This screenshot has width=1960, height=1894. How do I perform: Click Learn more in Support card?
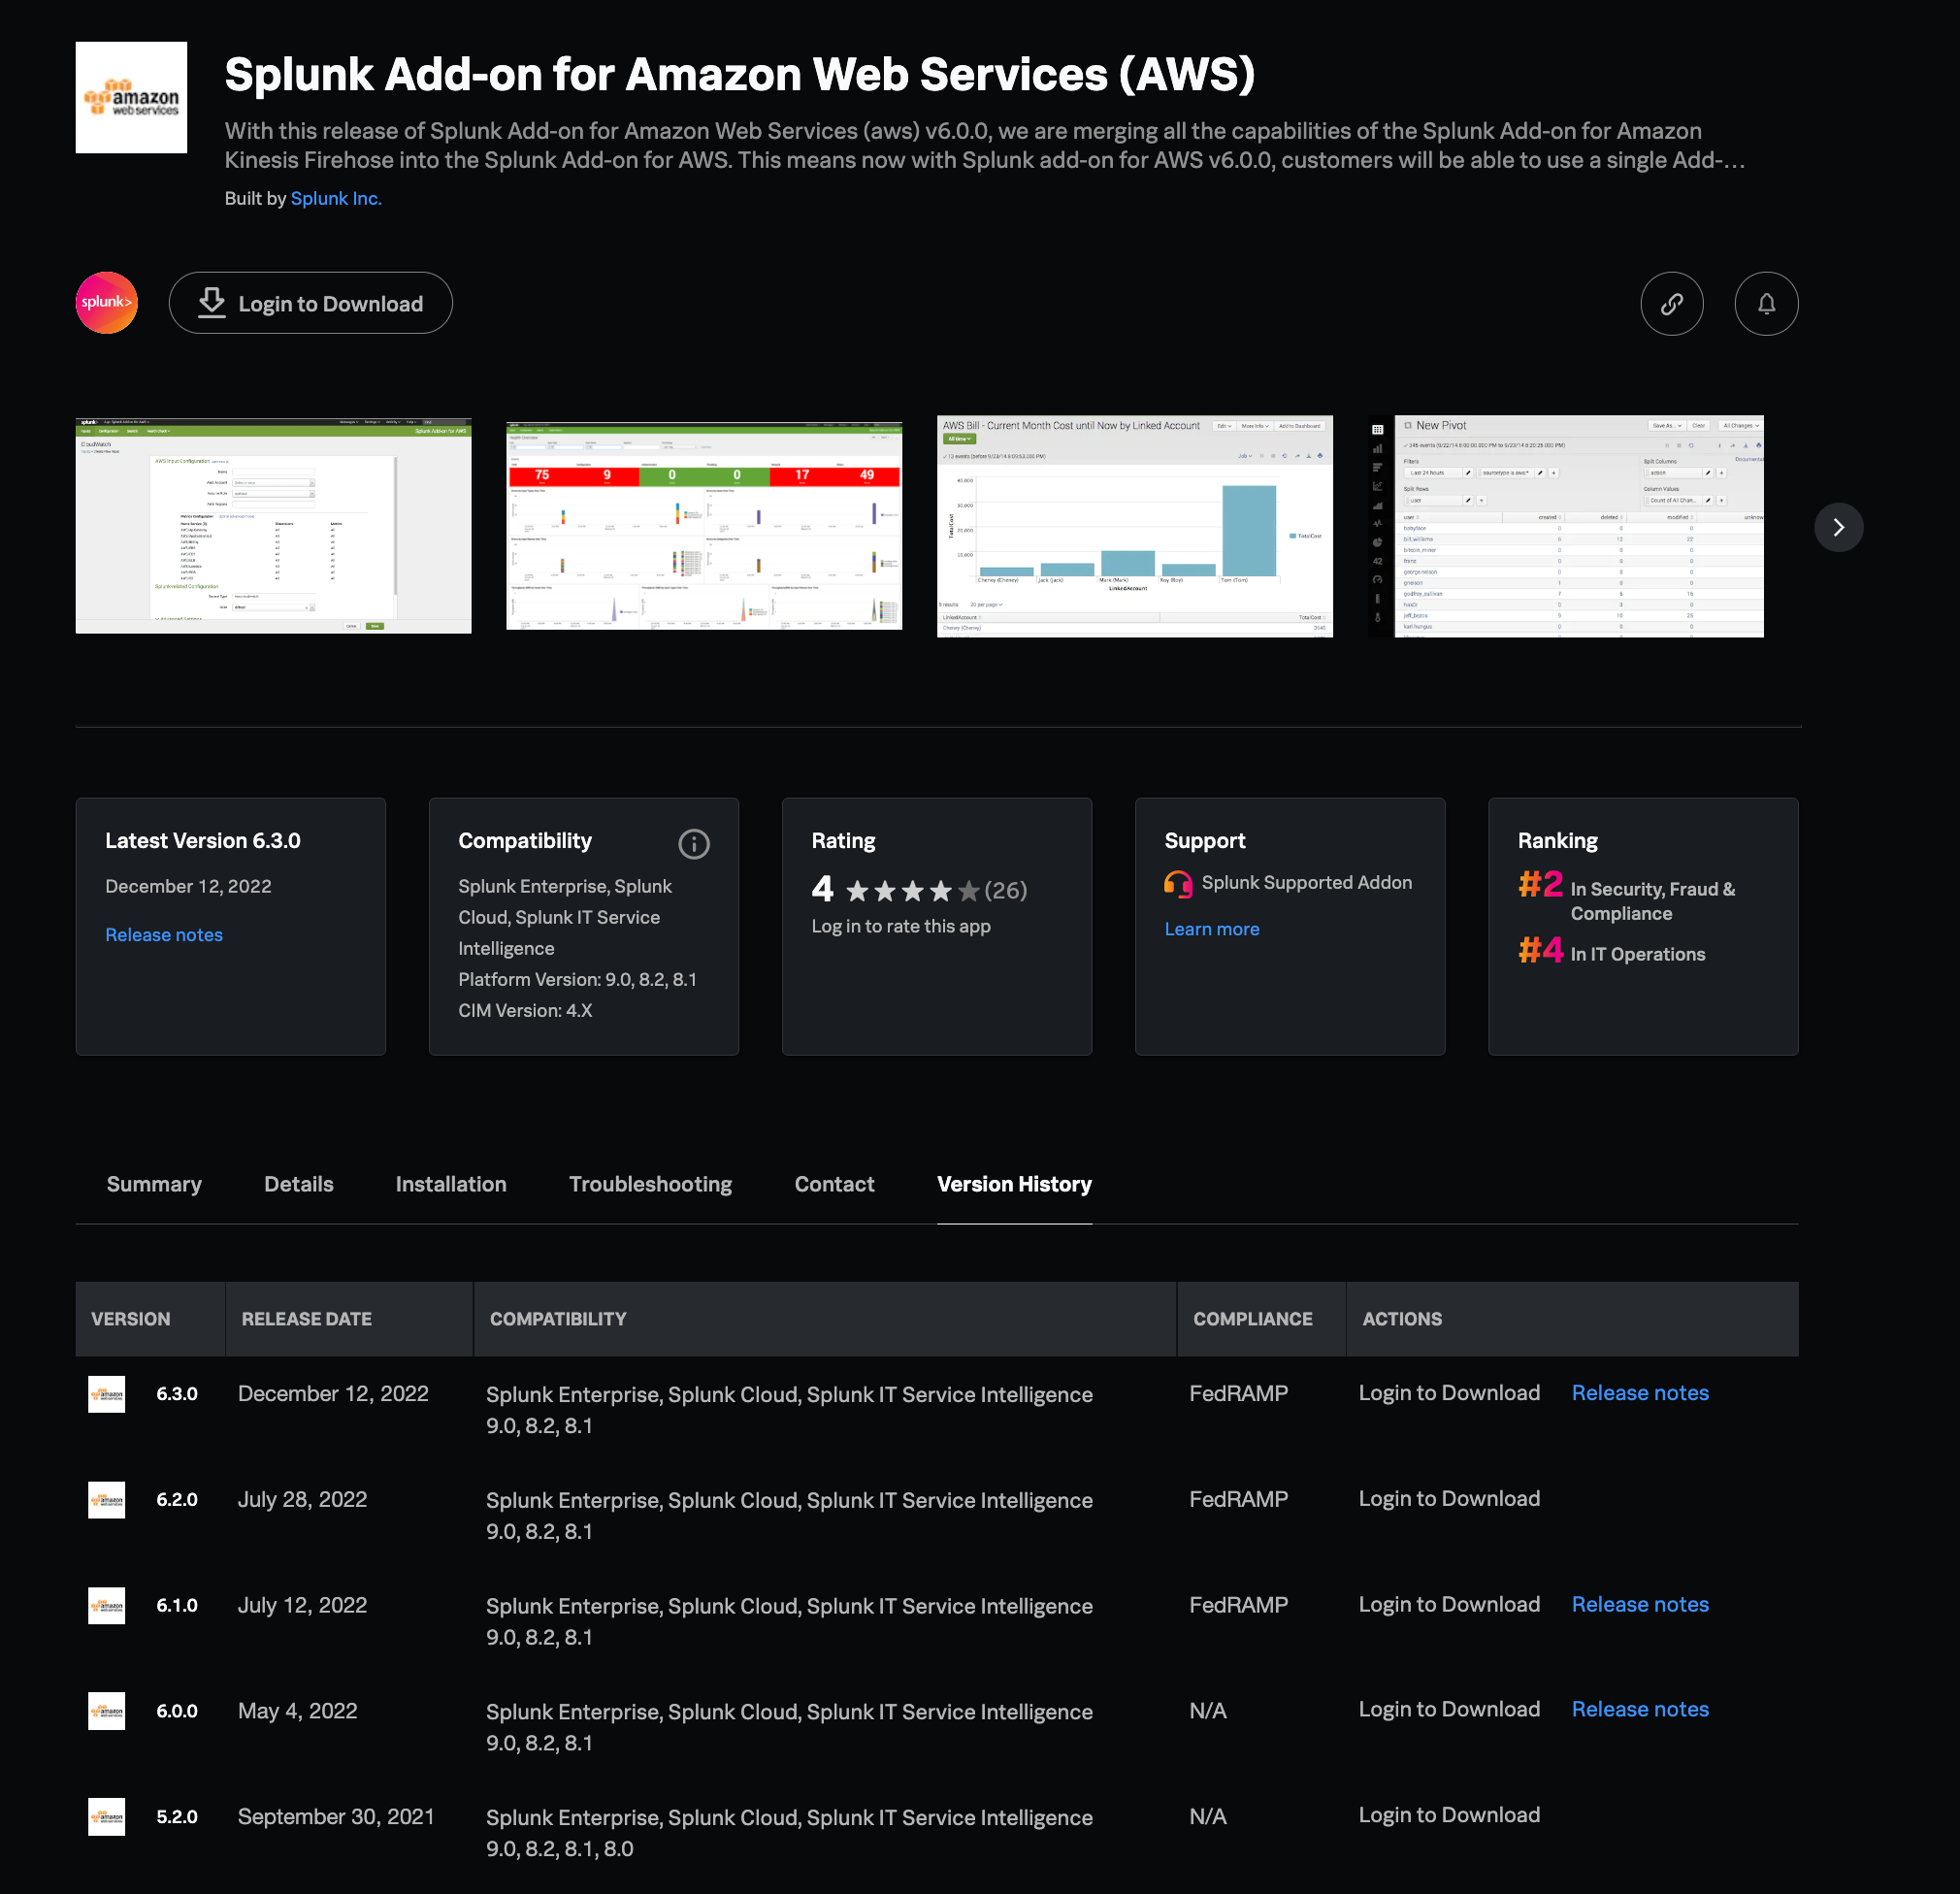tap(1211, 929)
